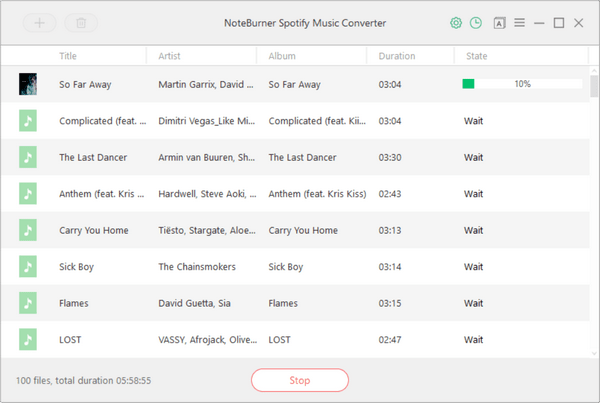Click the music icon for Flames

tap(28, 303)
